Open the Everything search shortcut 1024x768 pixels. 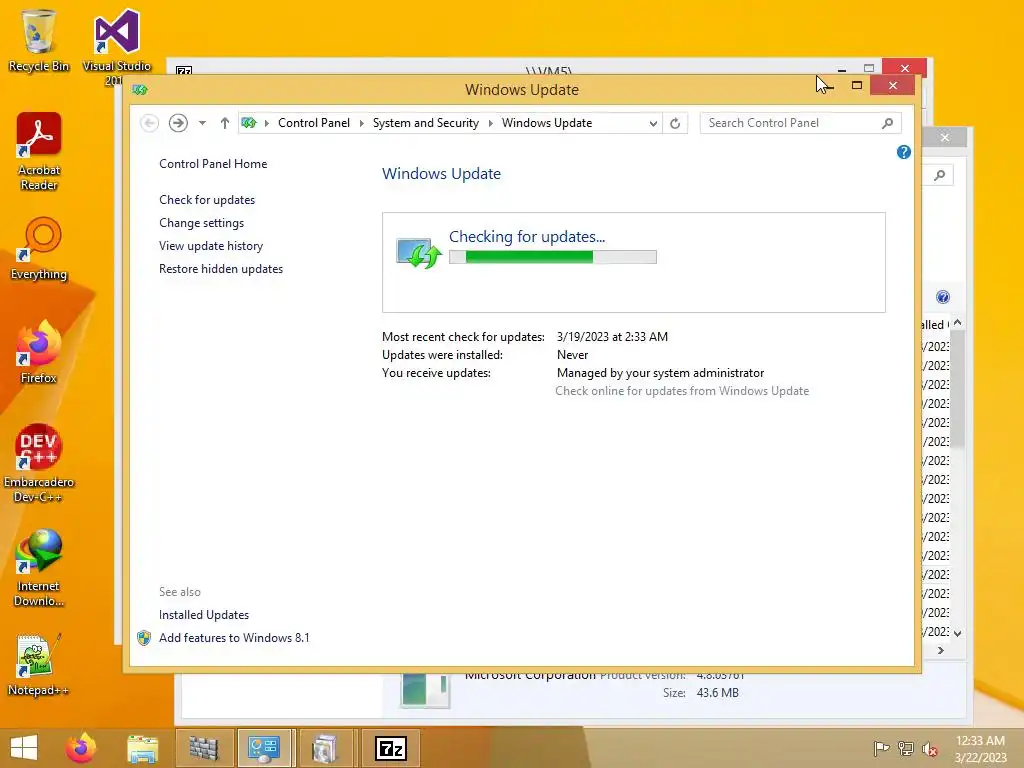click(x=39, y=249)
